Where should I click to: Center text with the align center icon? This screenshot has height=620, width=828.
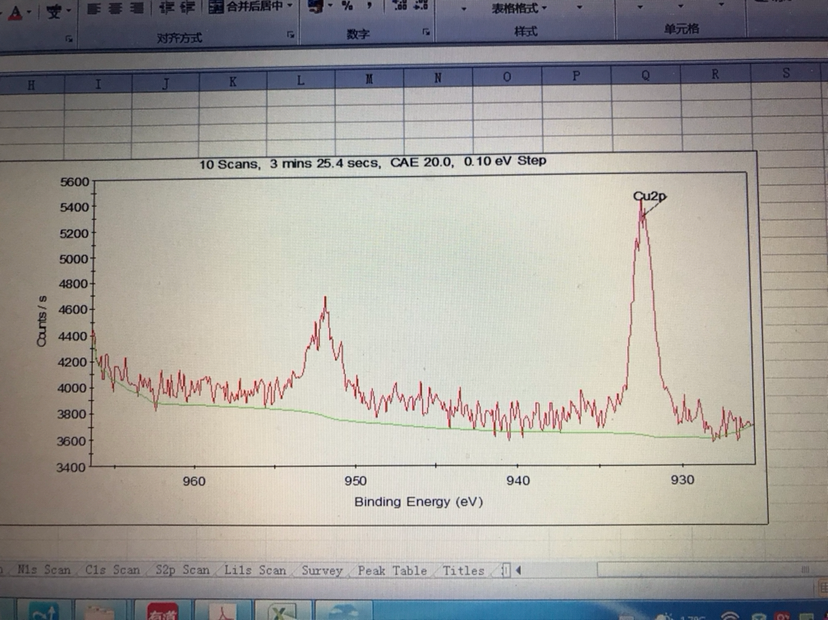point(115,8)
